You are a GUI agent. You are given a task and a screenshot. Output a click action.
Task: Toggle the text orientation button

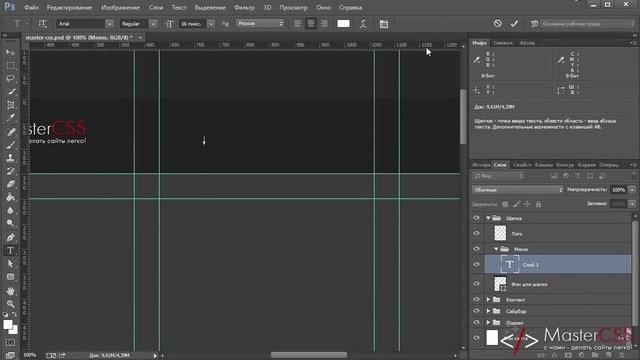click(42, 24)
